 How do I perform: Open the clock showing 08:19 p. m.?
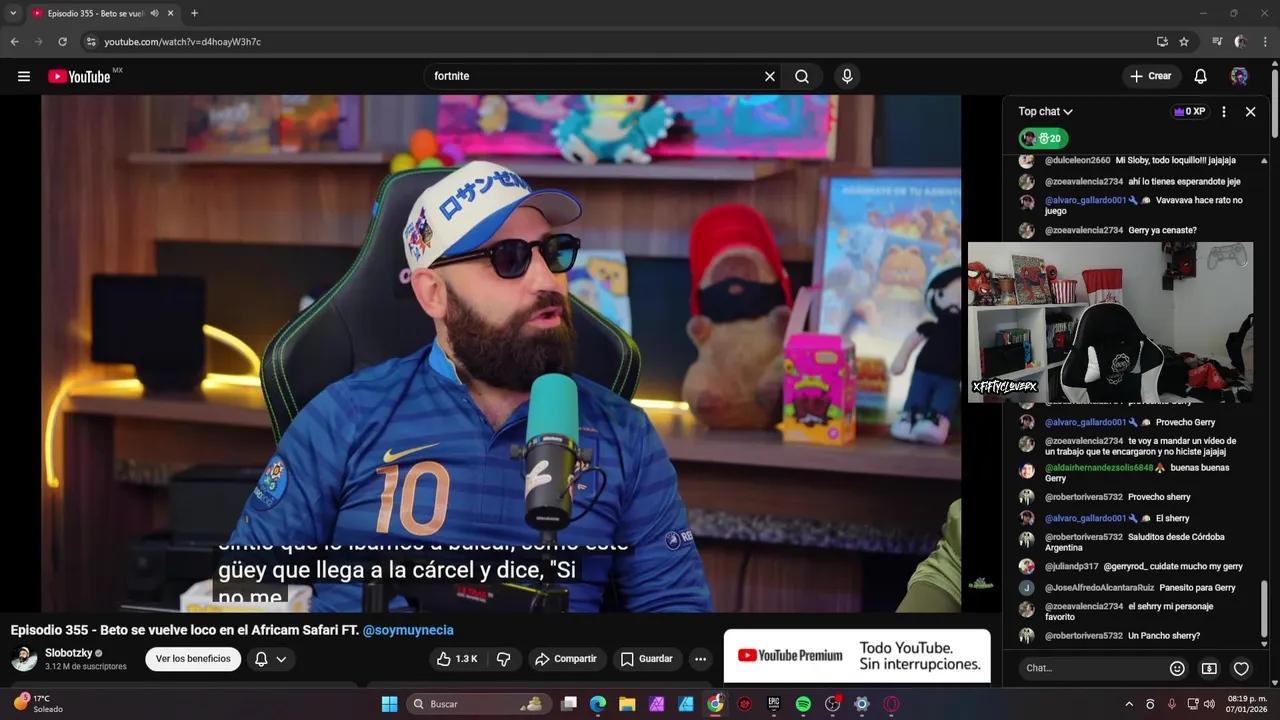point(1246,704)
